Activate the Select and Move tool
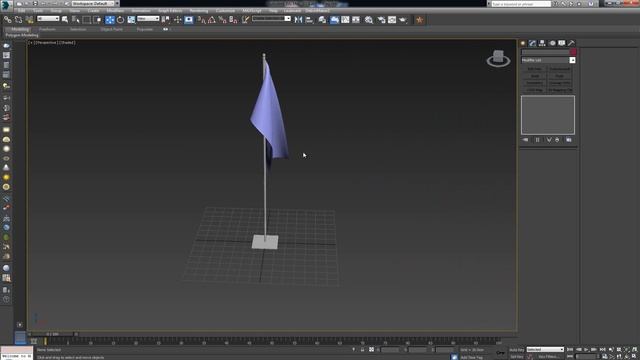 110,20
